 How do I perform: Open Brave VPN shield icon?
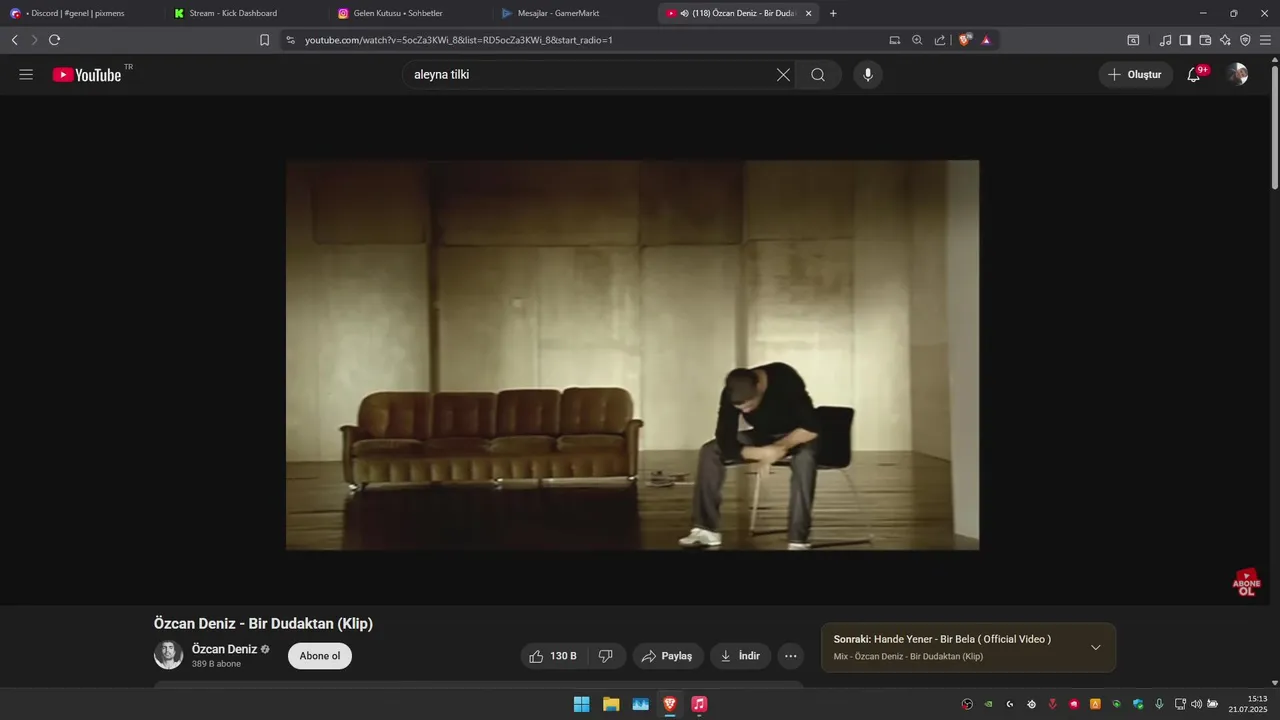(x=1245, y=40)
